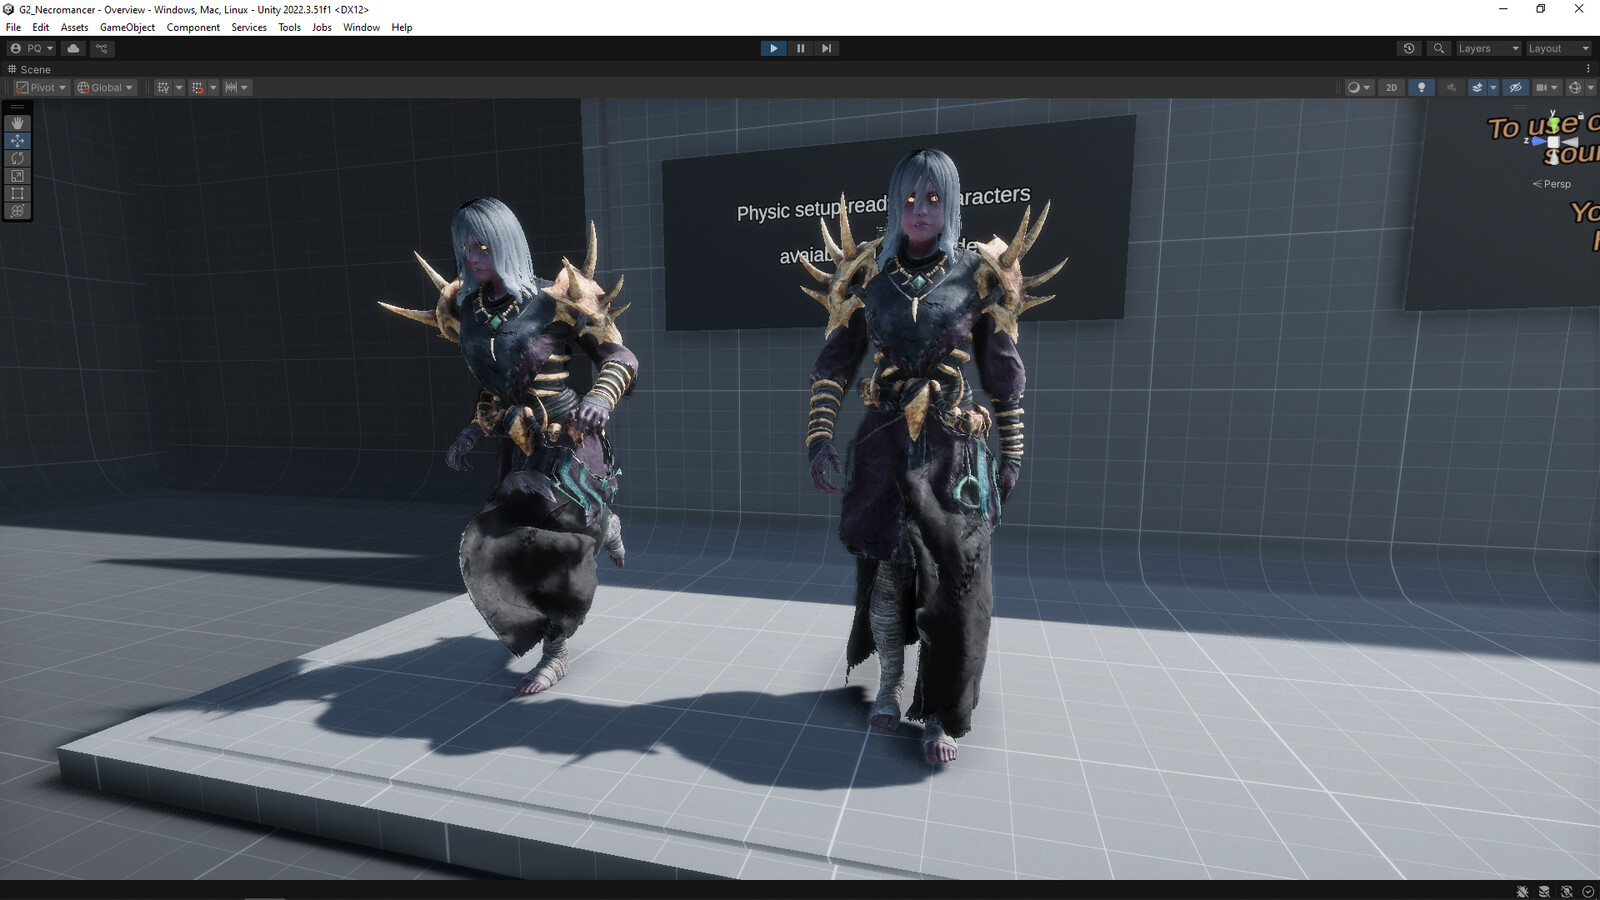
Task: Expand scene camera dropdown arrow
Action: coord(1554,87)
